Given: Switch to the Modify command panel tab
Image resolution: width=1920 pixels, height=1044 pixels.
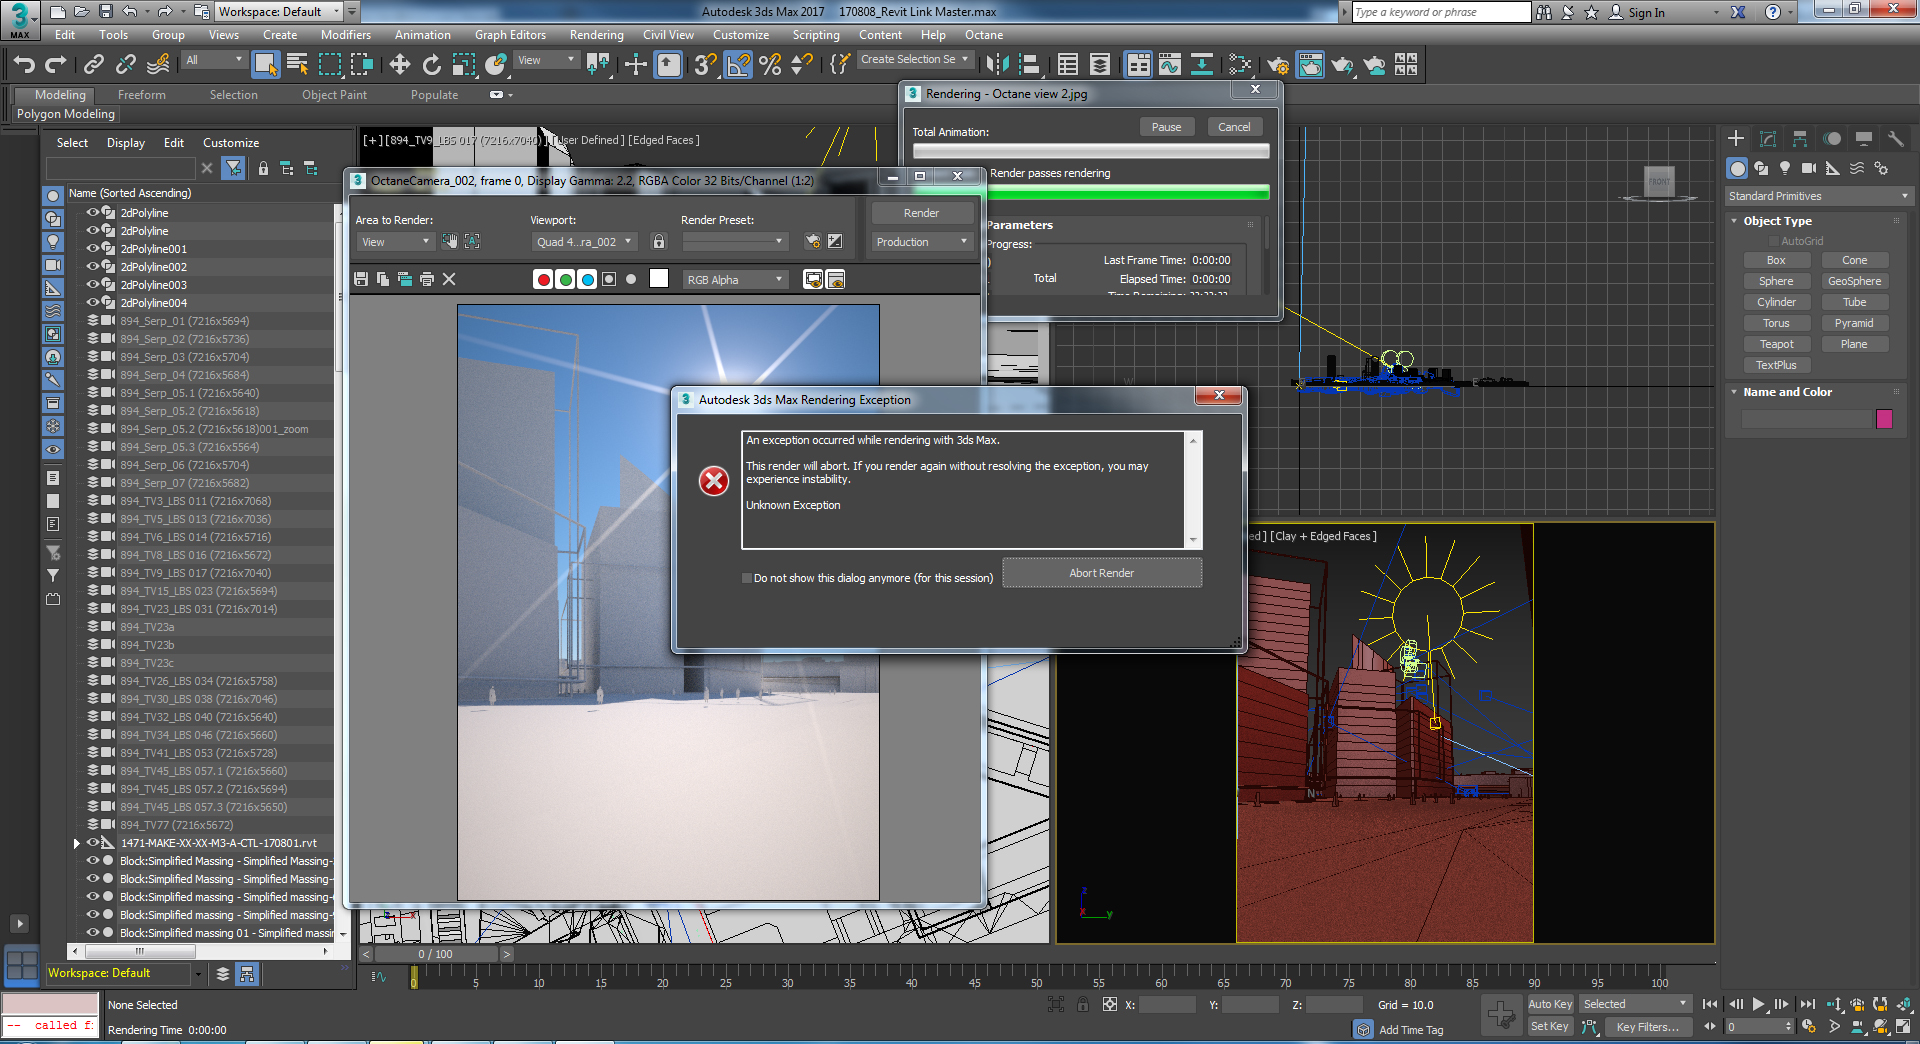Looking at the screenshot, I should point(1768,139).
